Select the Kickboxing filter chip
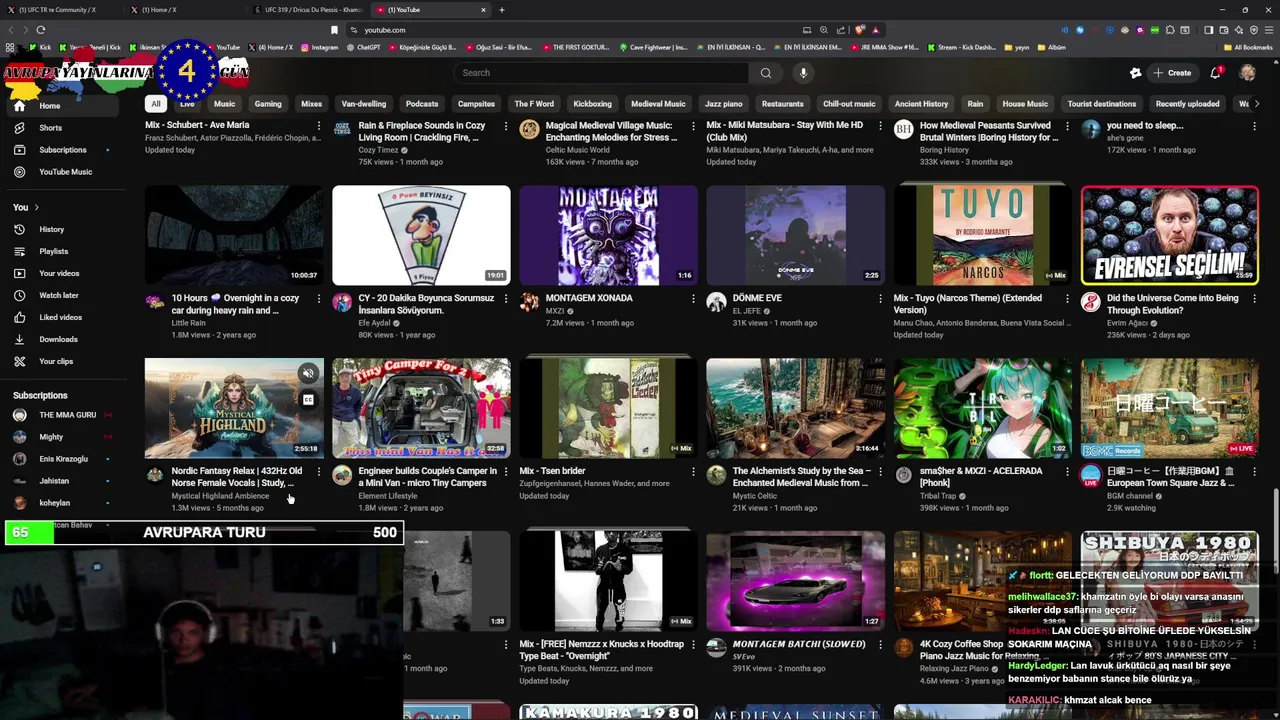 592,104
